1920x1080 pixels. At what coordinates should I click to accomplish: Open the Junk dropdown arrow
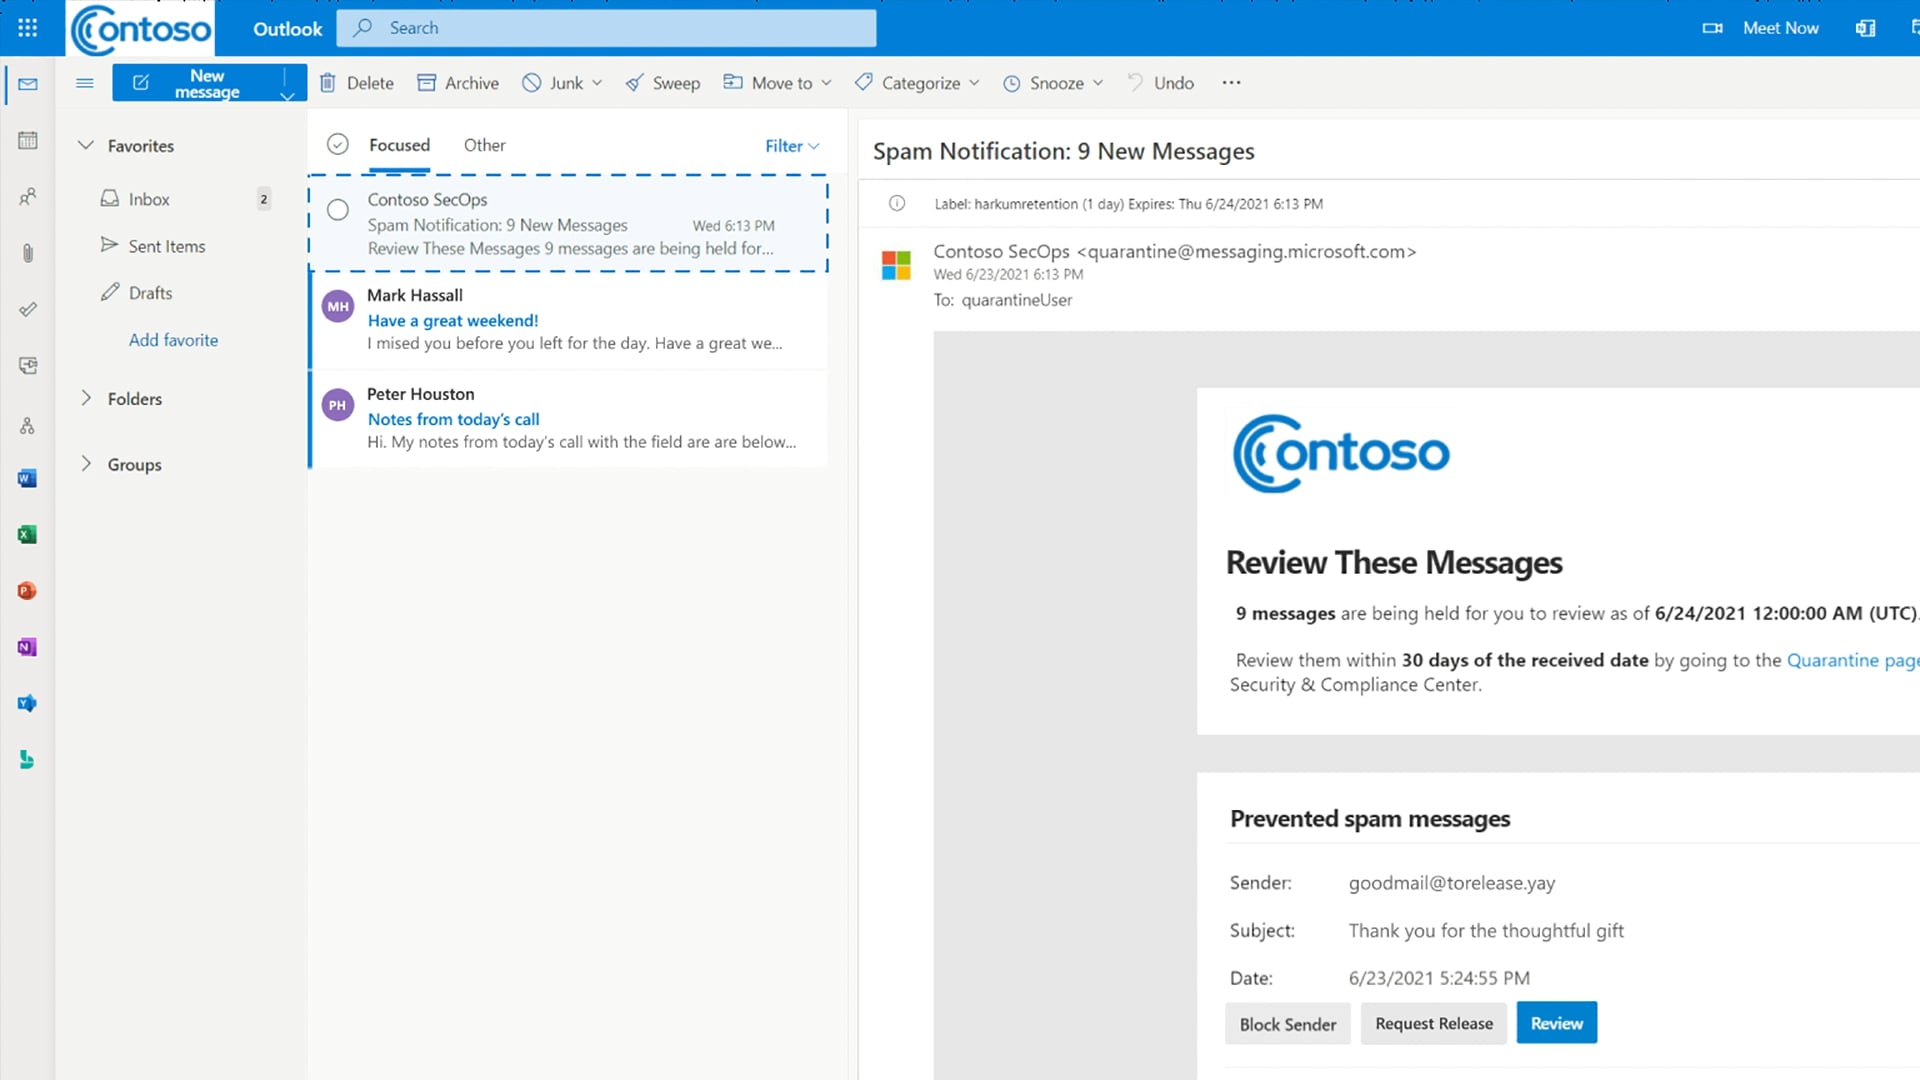597,83
